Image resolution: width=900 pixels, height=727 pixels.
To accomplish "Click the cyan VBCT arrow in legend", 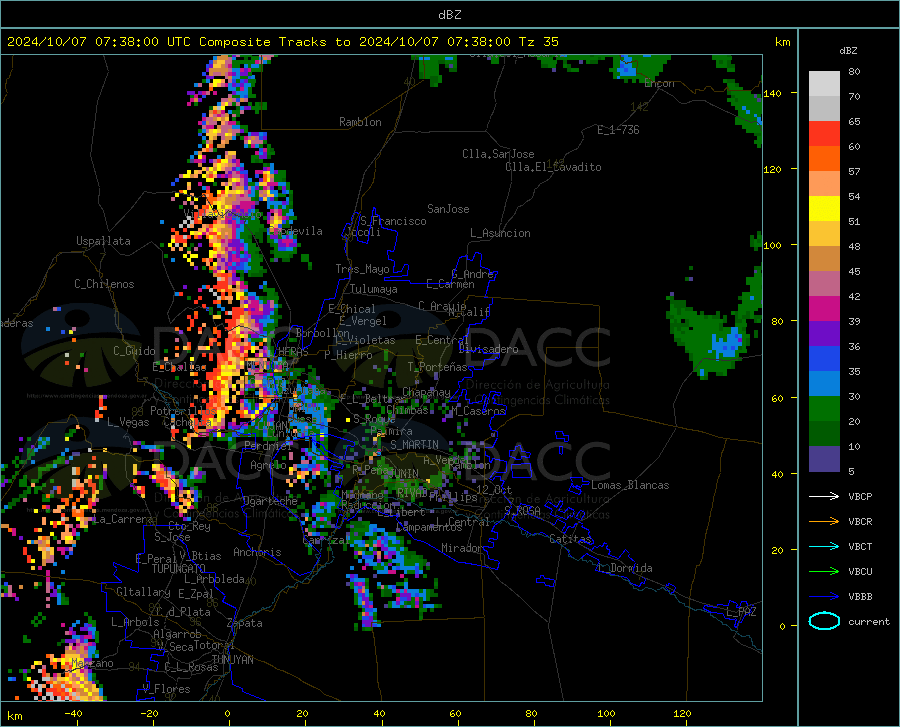I will pyautogui.click(x=824, y=546).
